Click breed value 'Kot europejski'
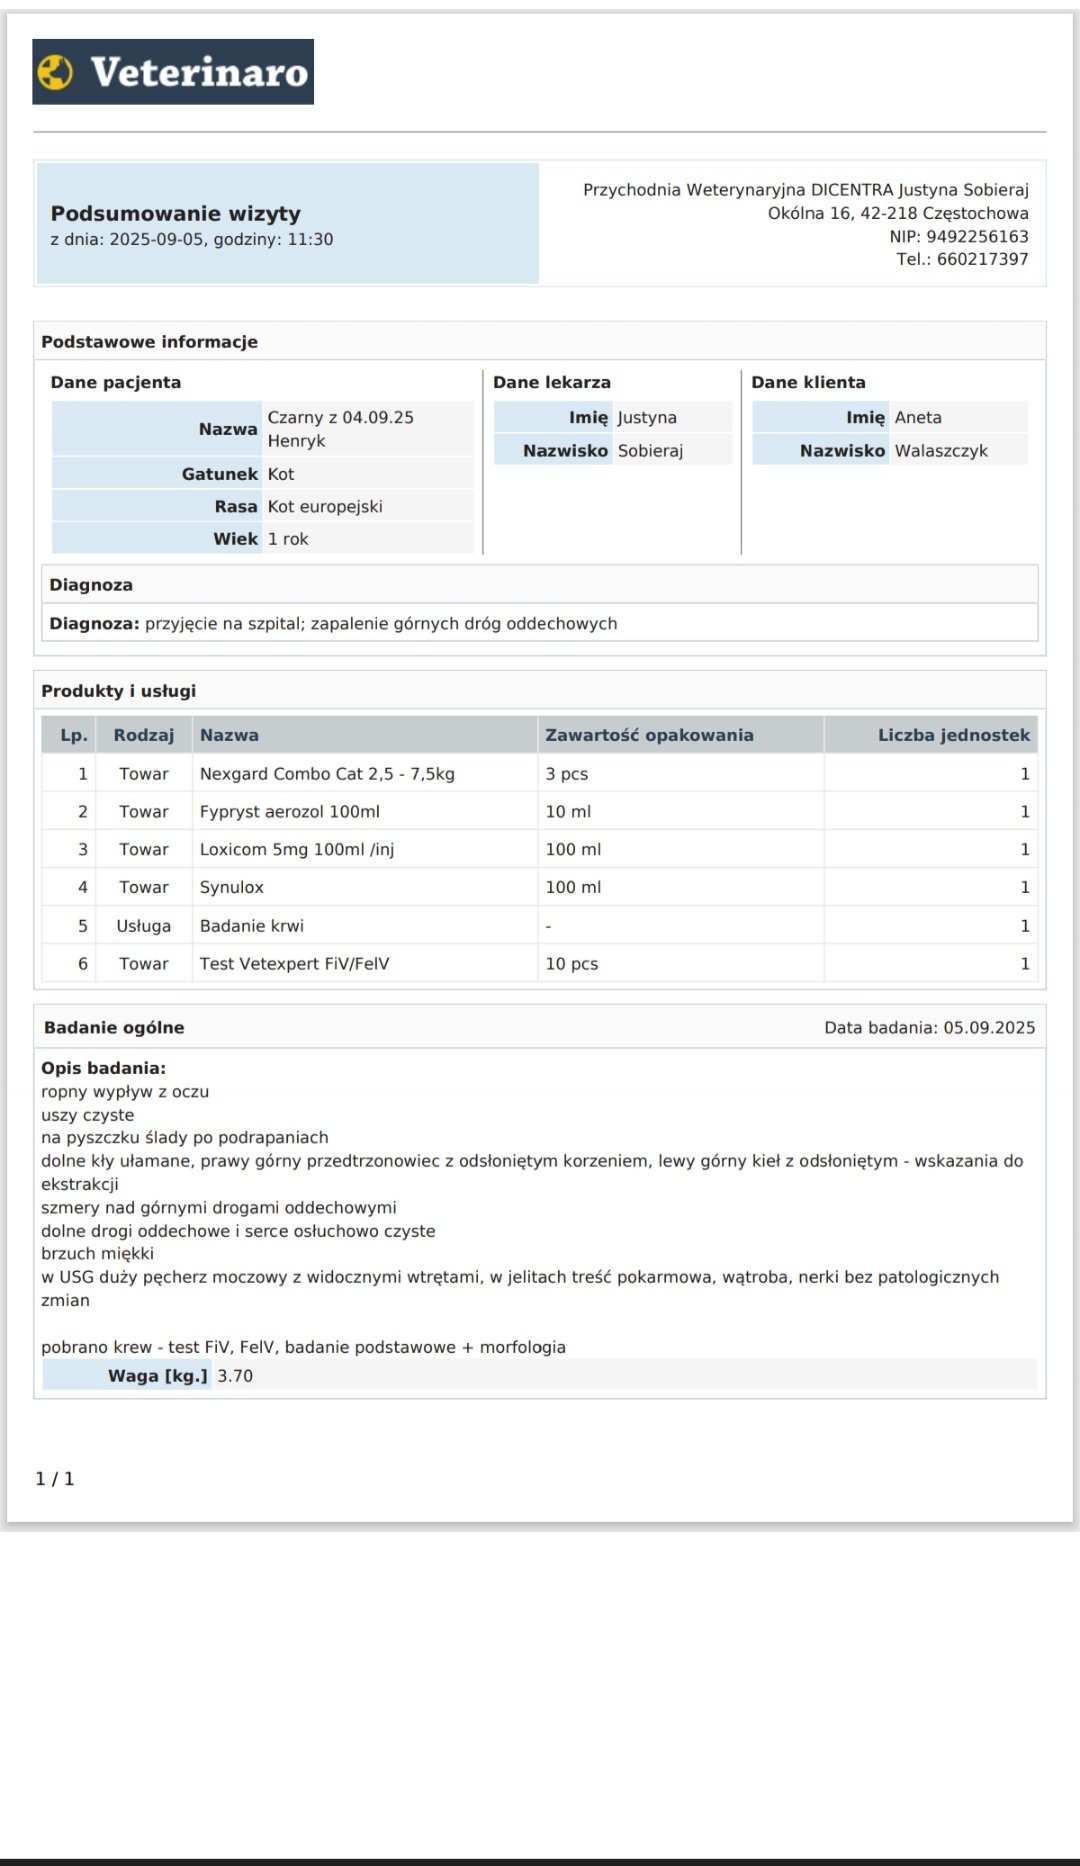 coord(325,506)
